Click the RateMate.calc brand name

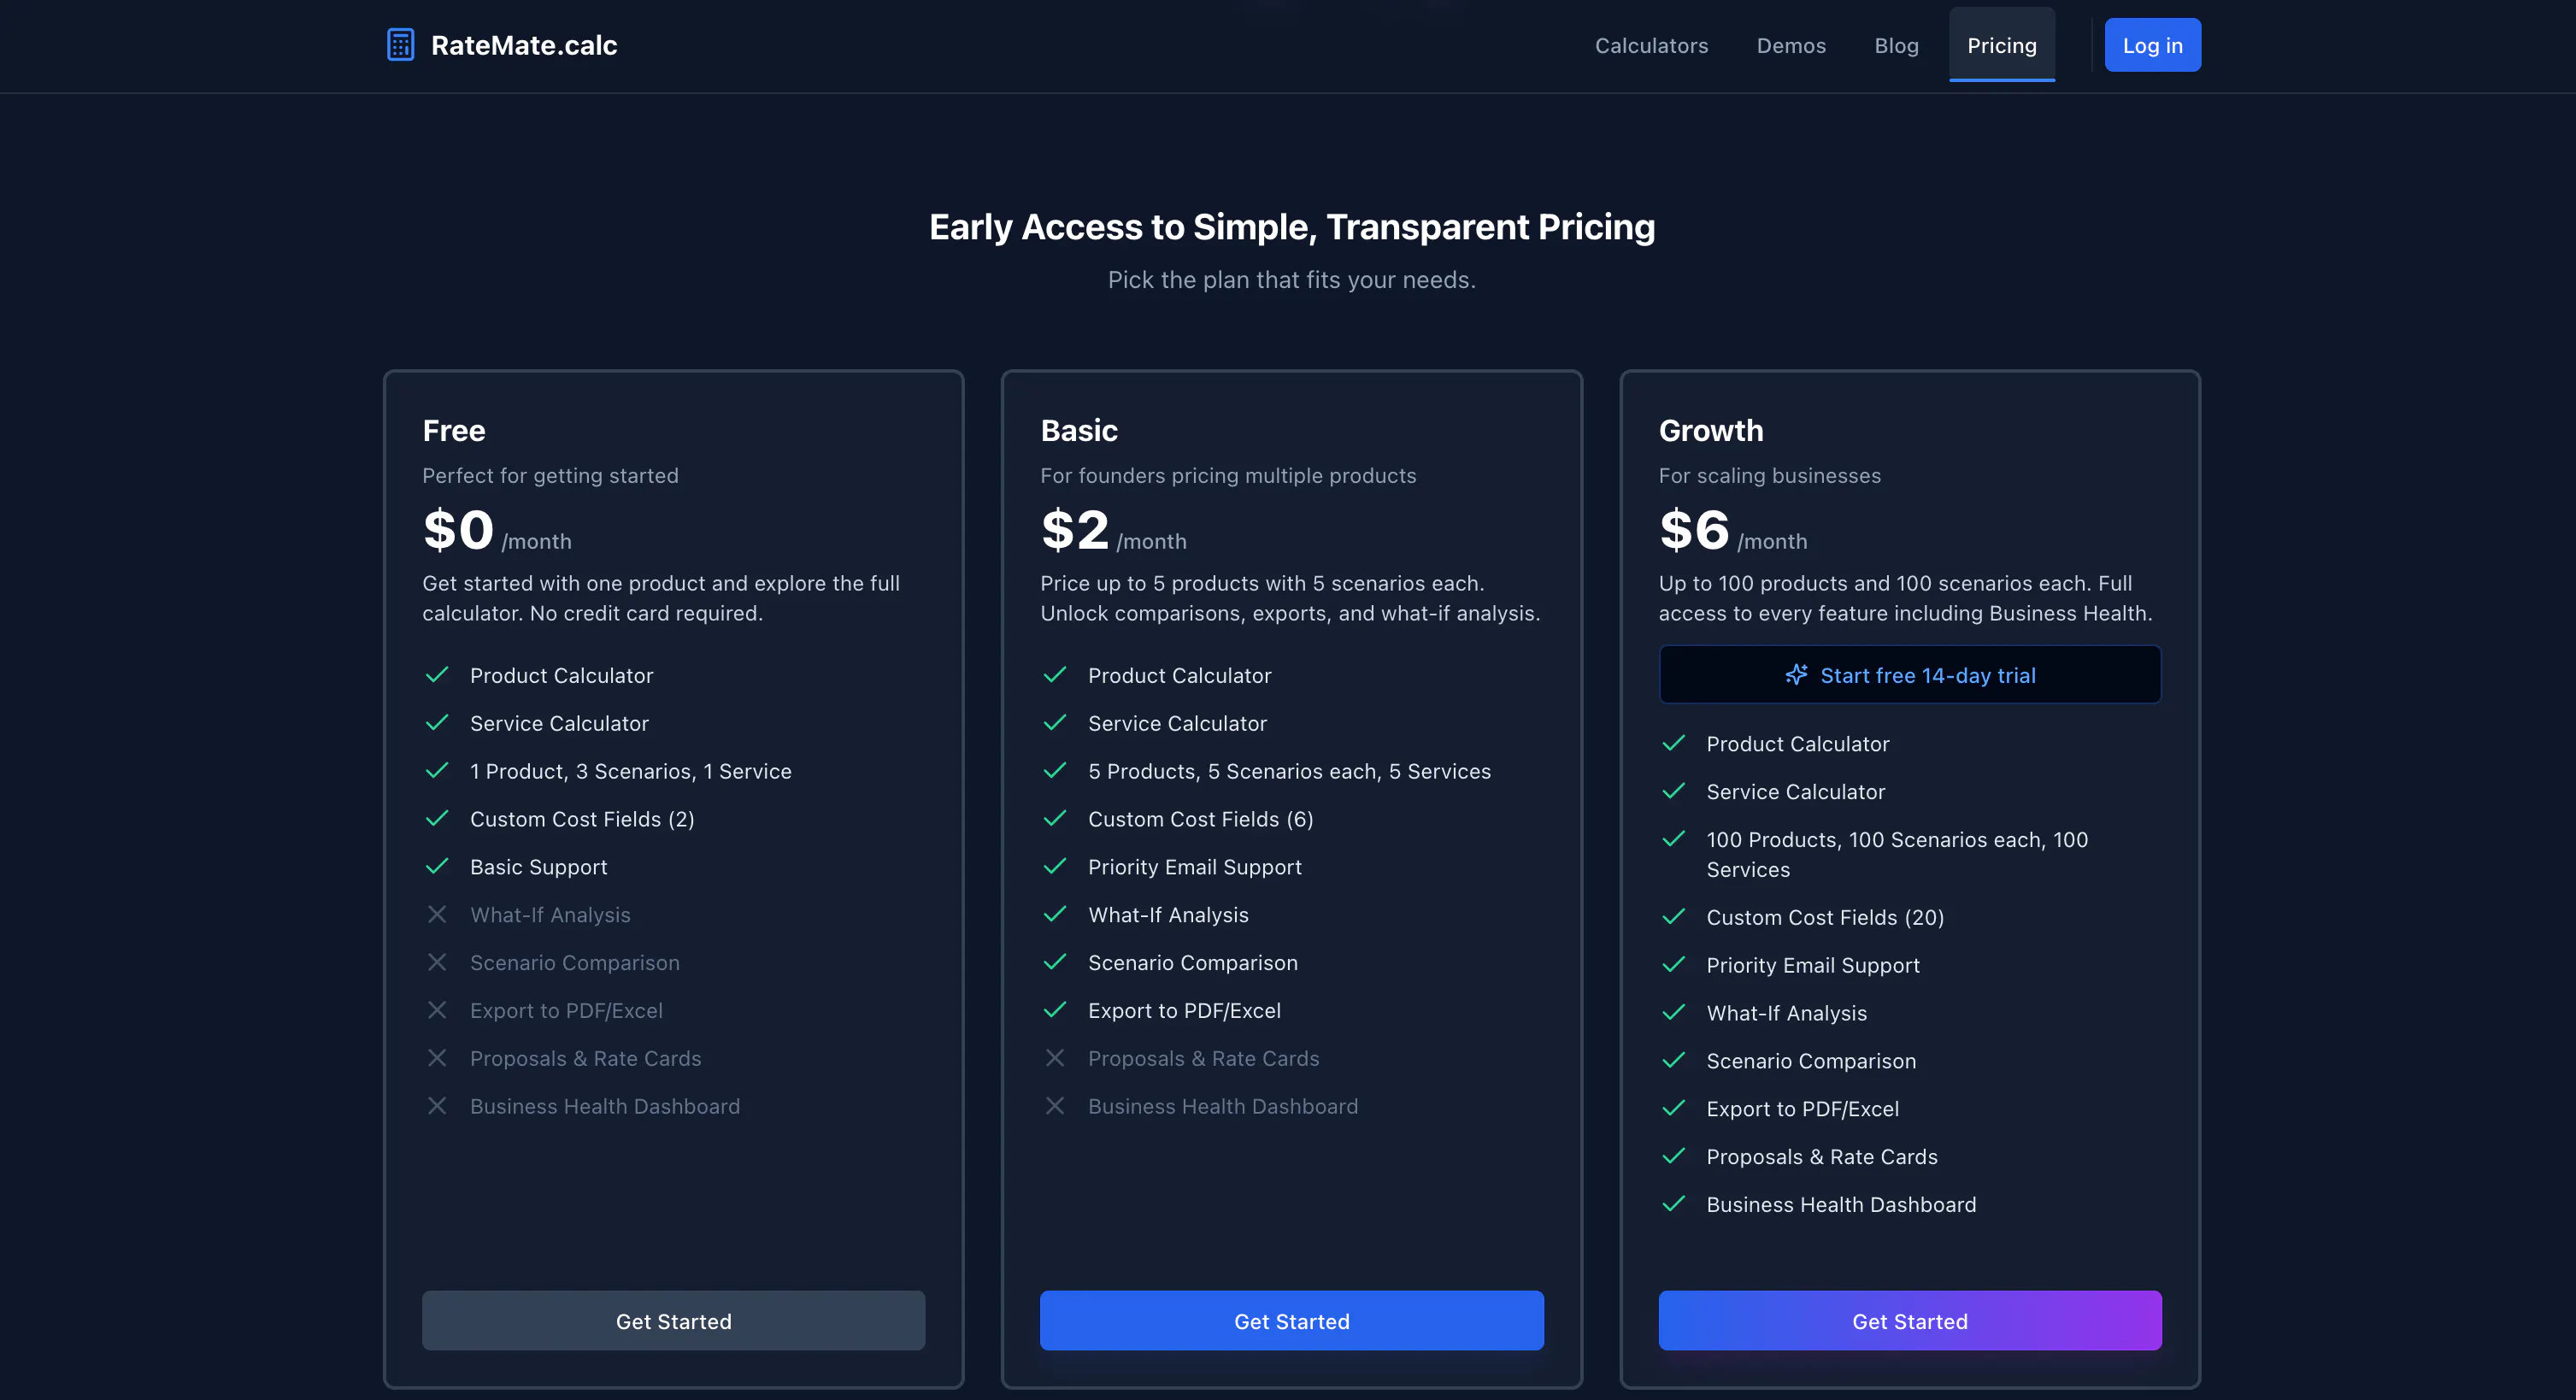524,45
